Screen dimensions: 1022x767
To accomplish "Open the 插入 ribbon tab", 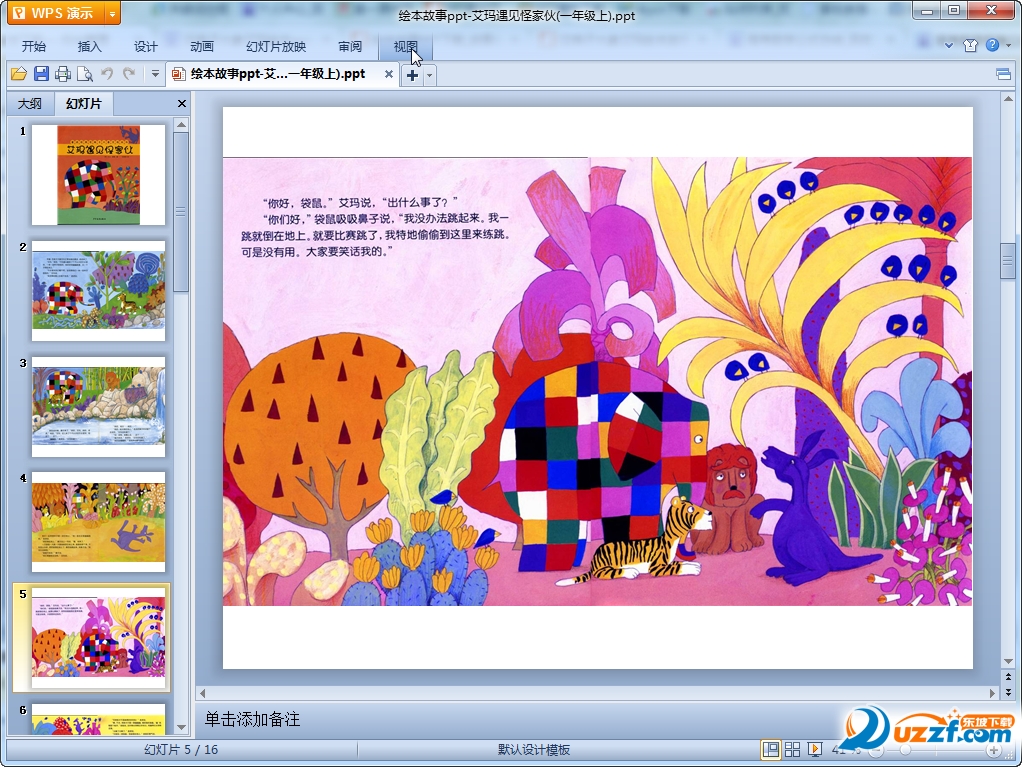I will tap(89, 46).
